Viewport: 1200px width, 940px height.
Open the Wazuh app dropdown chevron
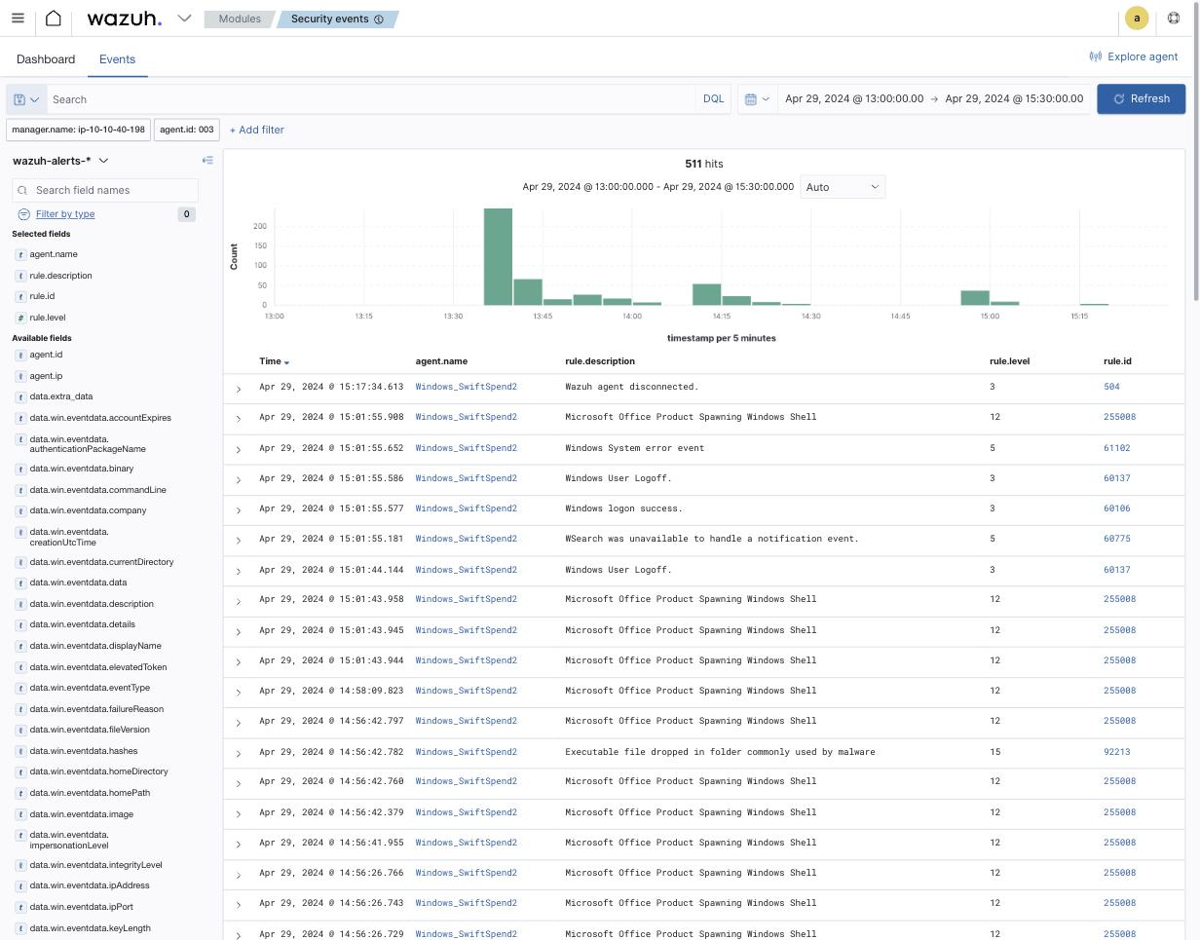[184, 18]
